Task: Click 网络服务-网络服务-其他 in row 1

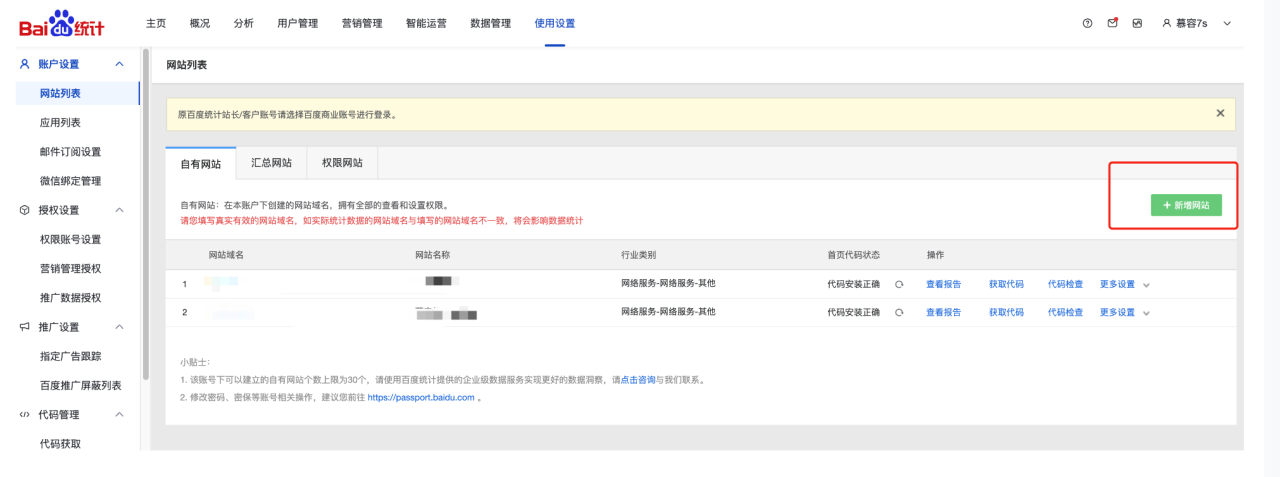Action: (668, 283)
